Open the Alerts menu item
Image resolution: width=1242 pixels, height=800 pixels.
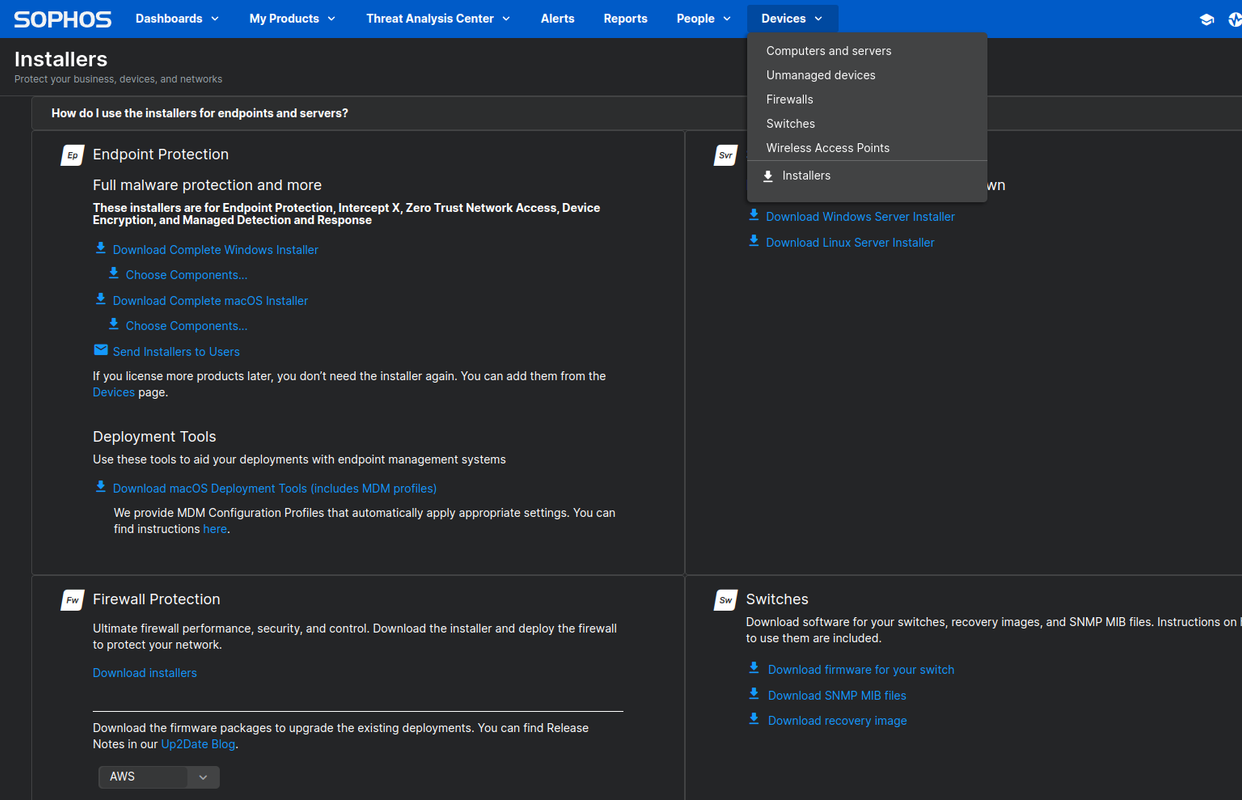[x=557, y=18]
